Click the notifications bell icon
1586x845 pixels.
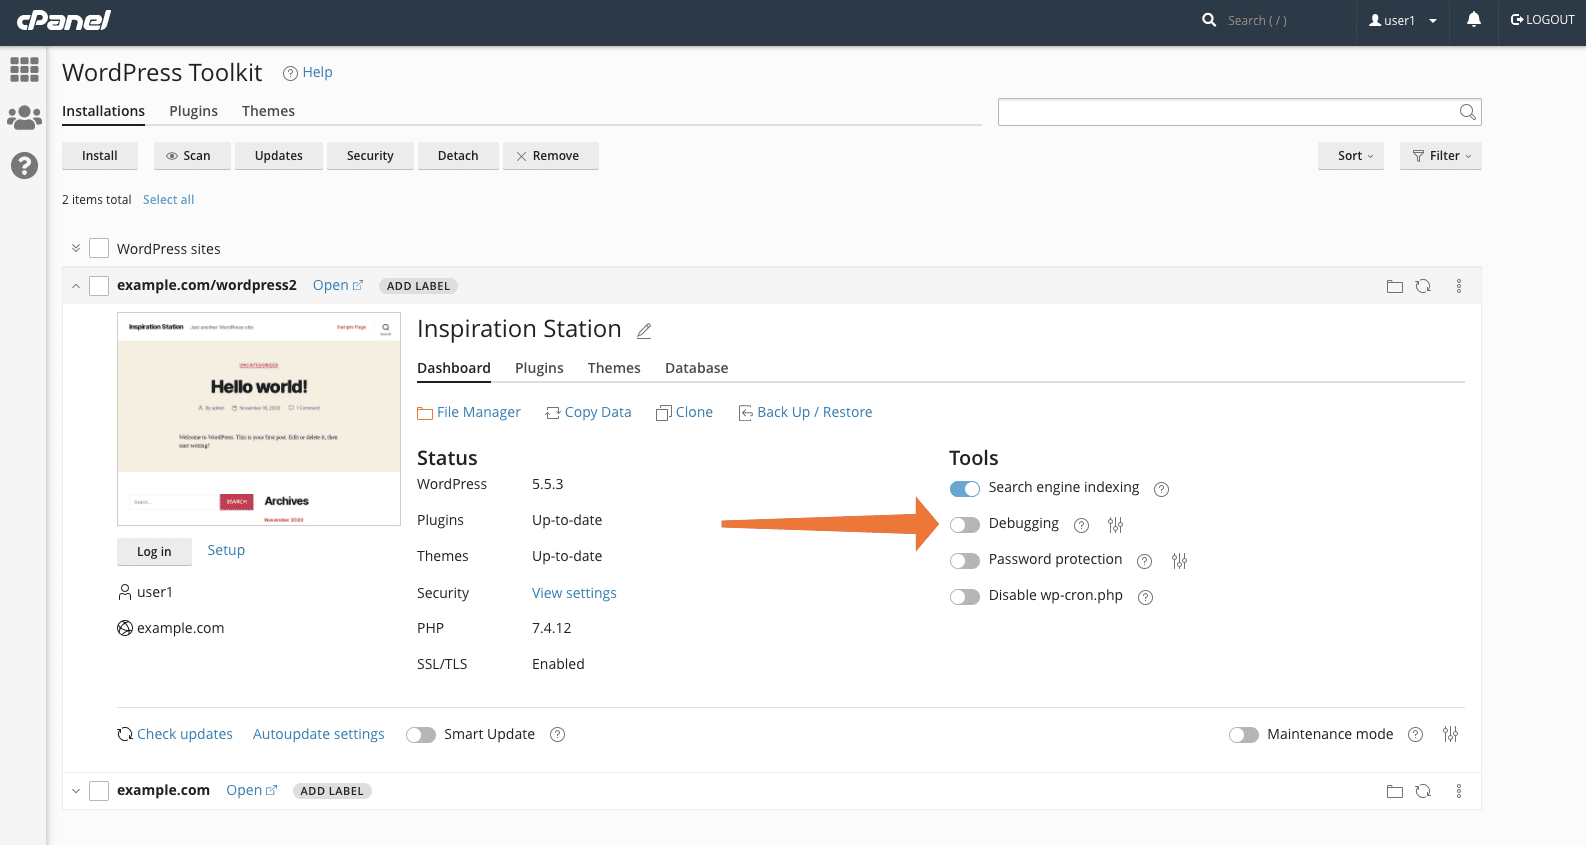pos(1473,20)
